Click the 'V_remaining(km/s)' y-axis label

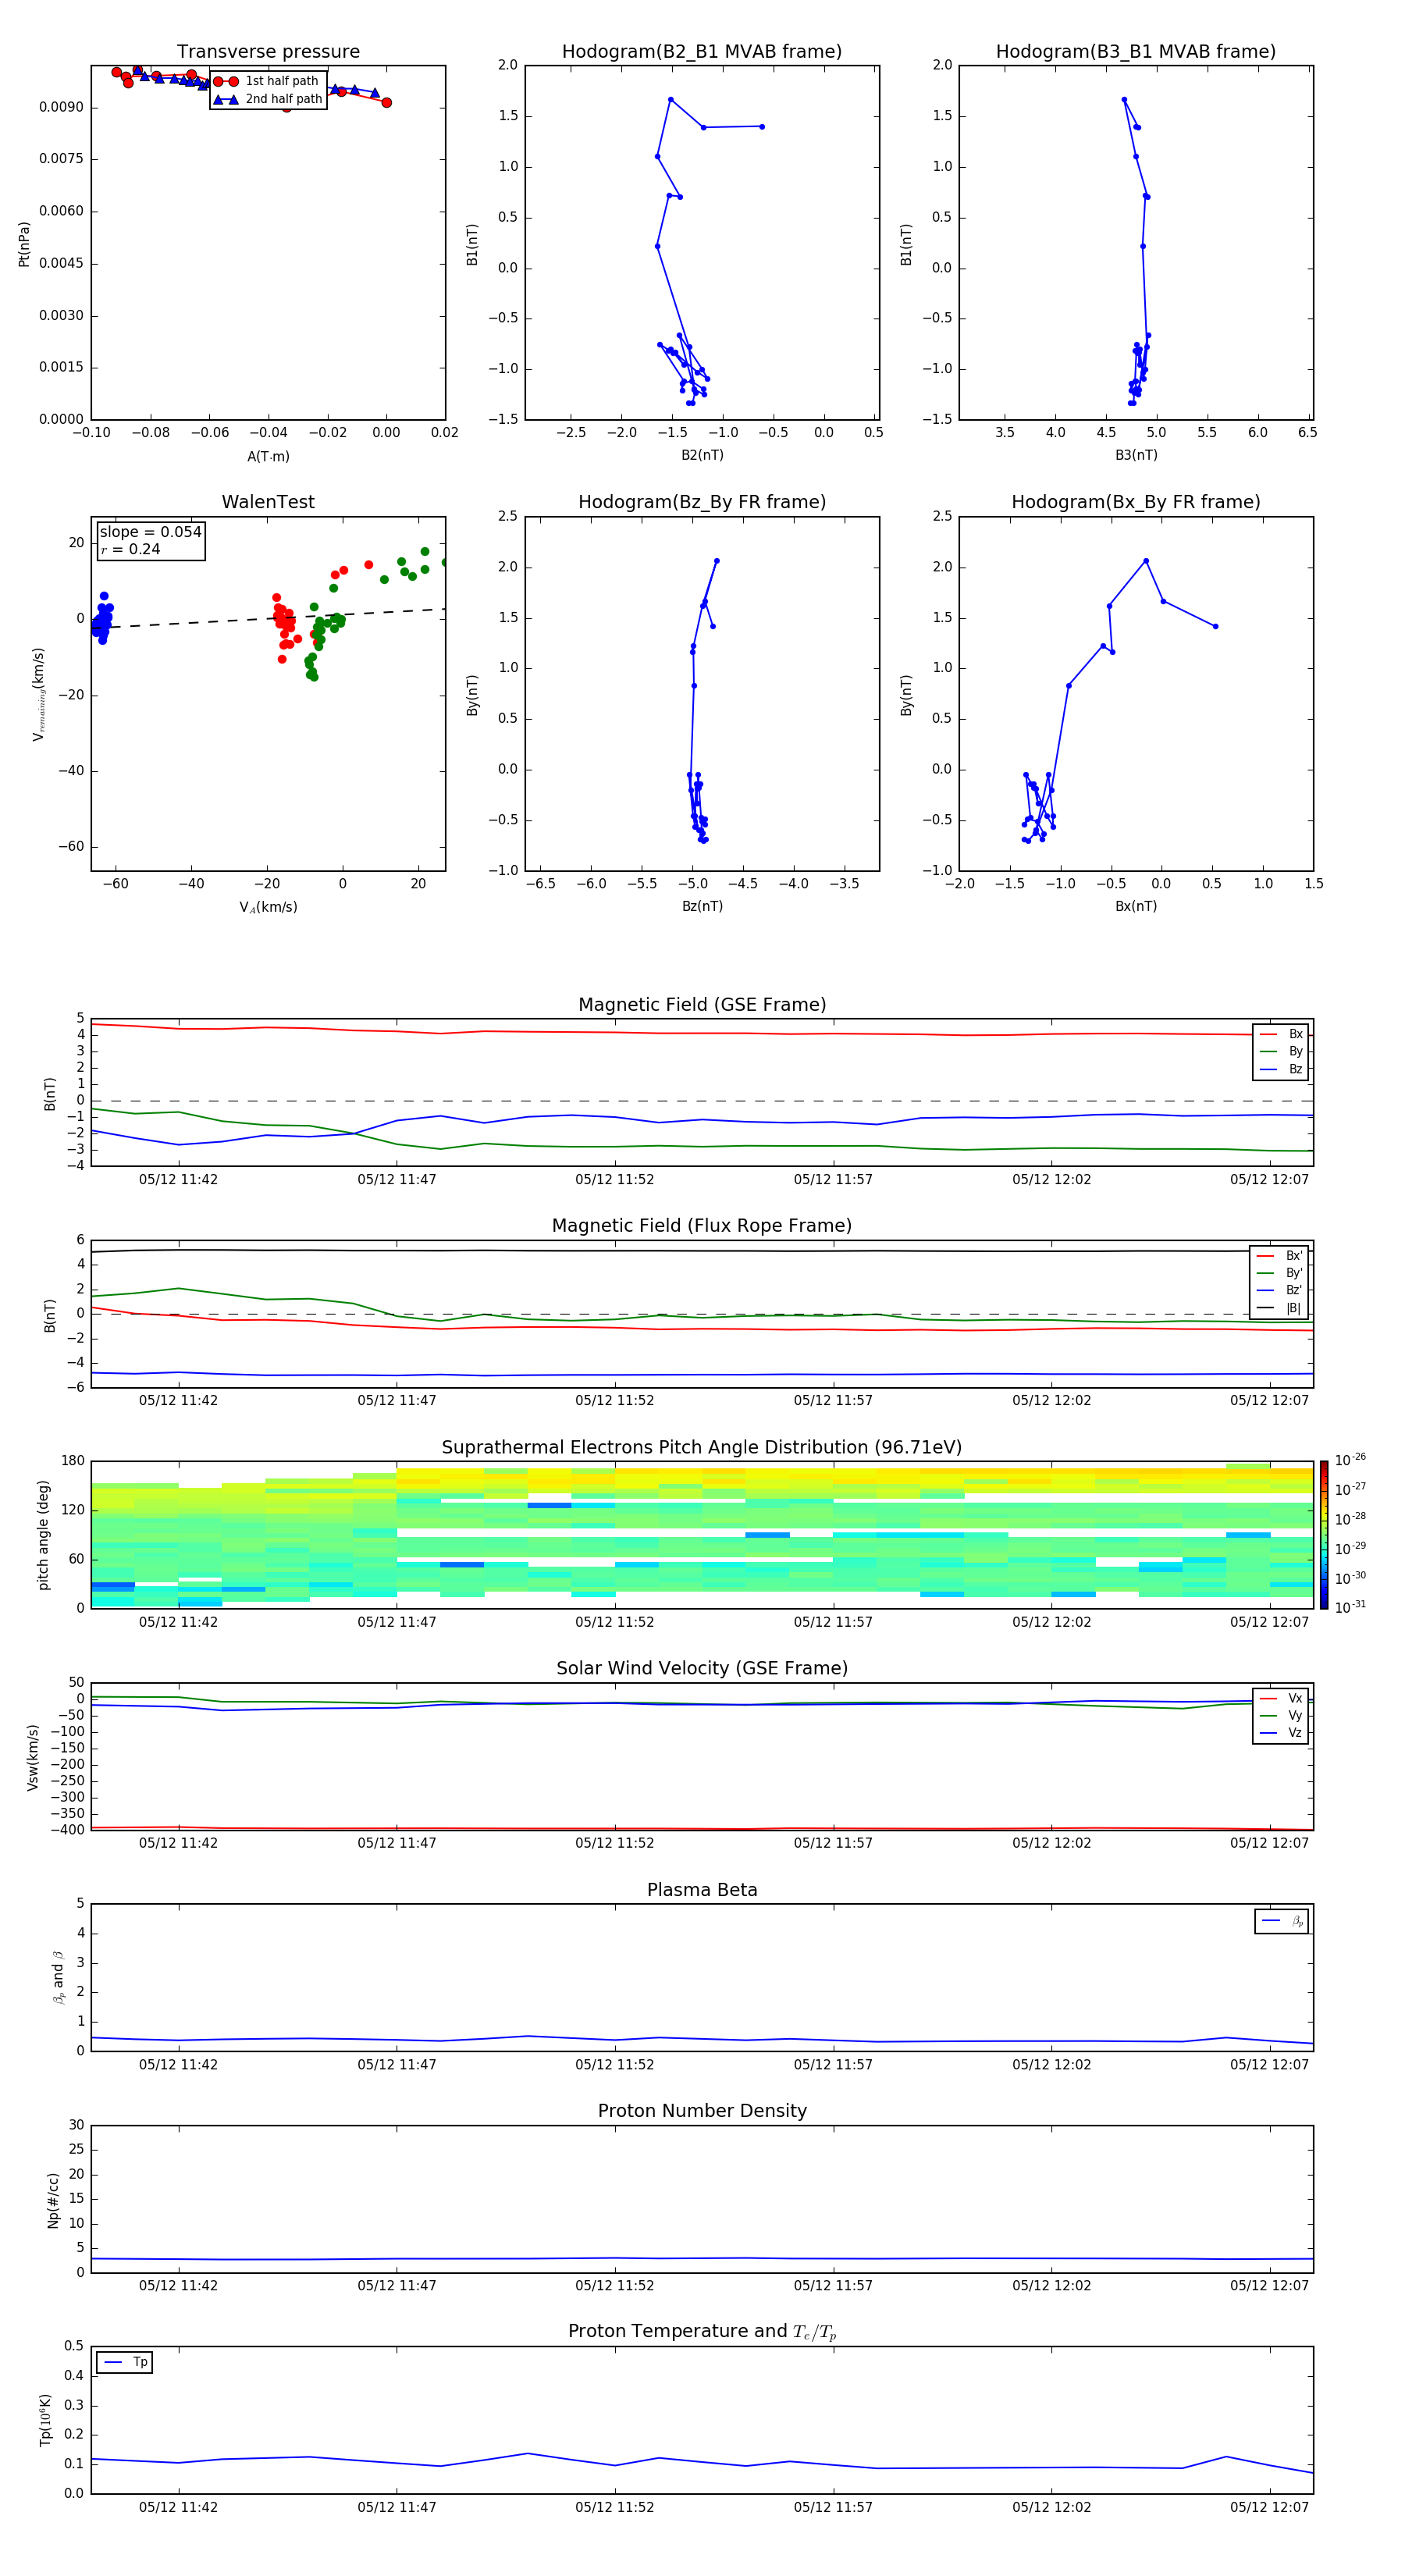point(38,694)
